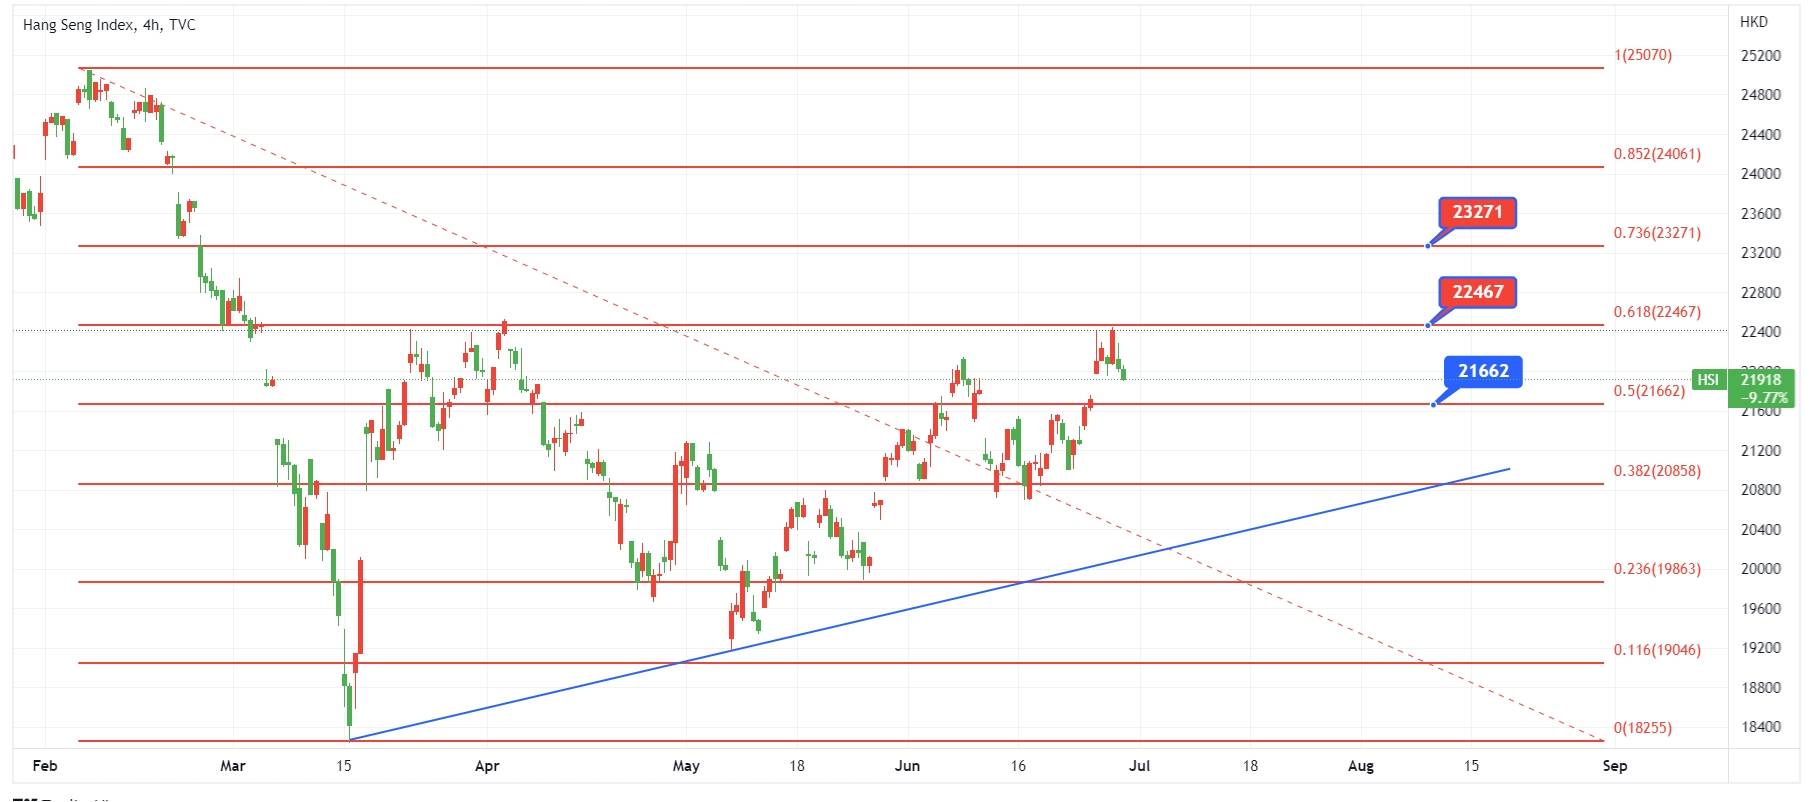
Task: Click 20400 on the price axis
Action: [x=1760, y=530]
